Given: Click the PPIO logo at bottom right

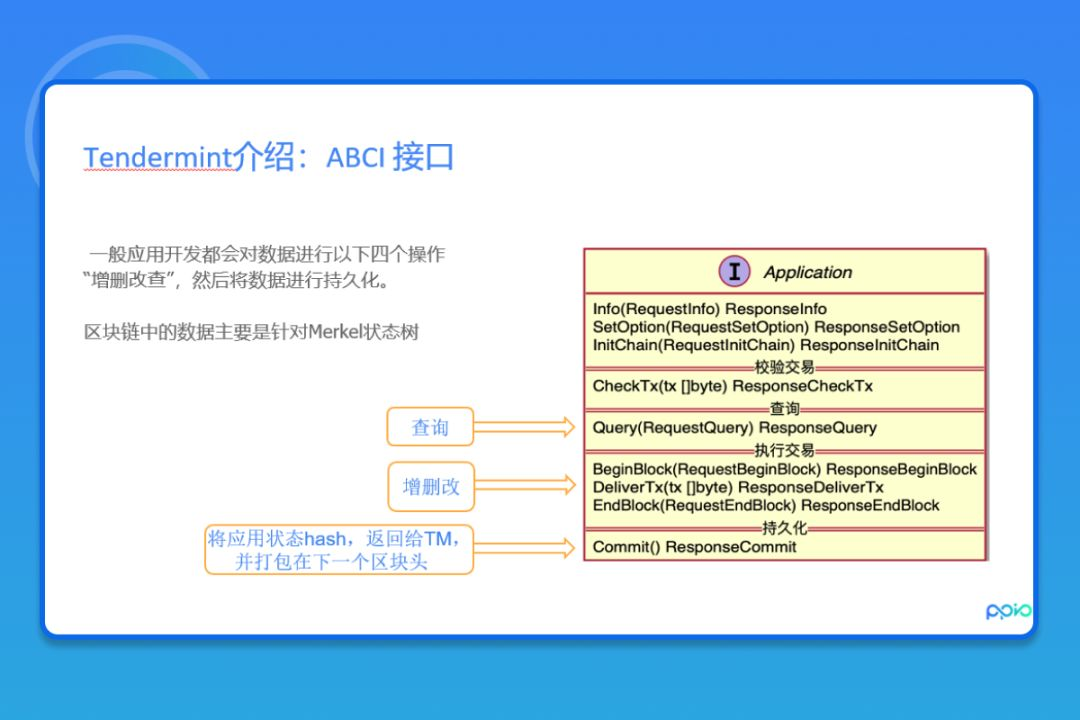Looking at the screenshot, I should (x=1007, y=613).
